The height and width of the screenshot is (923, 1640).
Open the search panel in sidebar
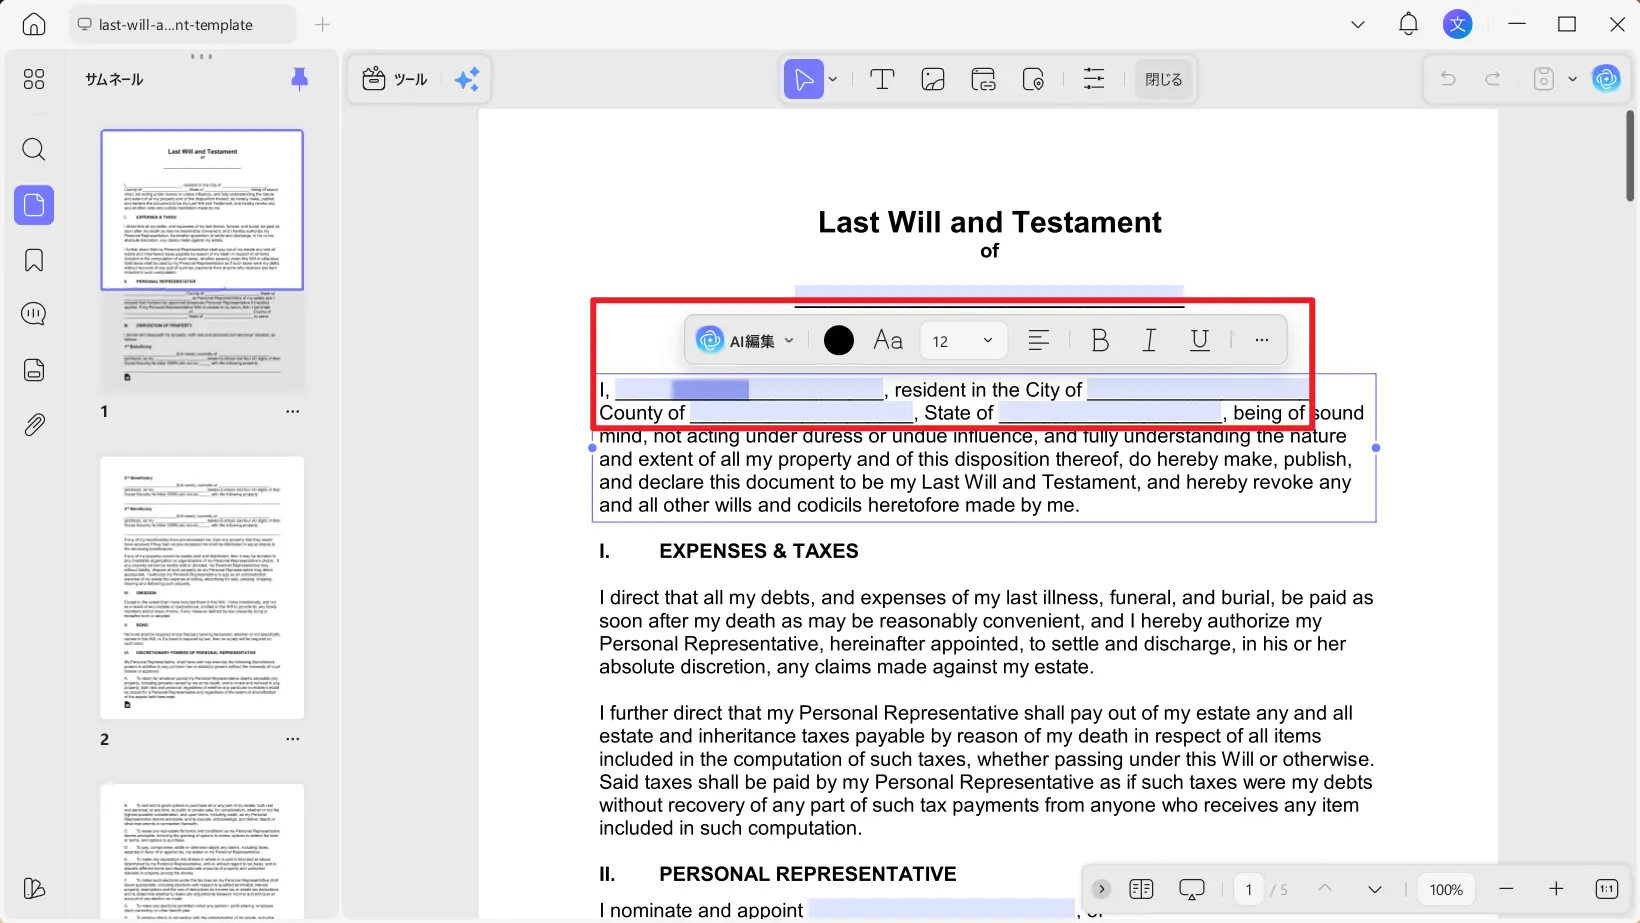tap(34, 150)
